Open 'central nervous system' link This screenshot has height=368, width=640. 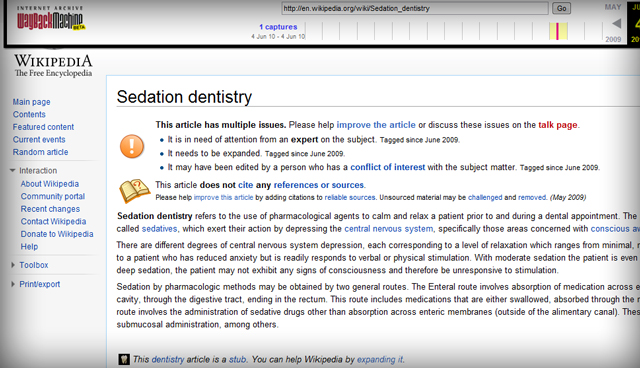[389, 229]
